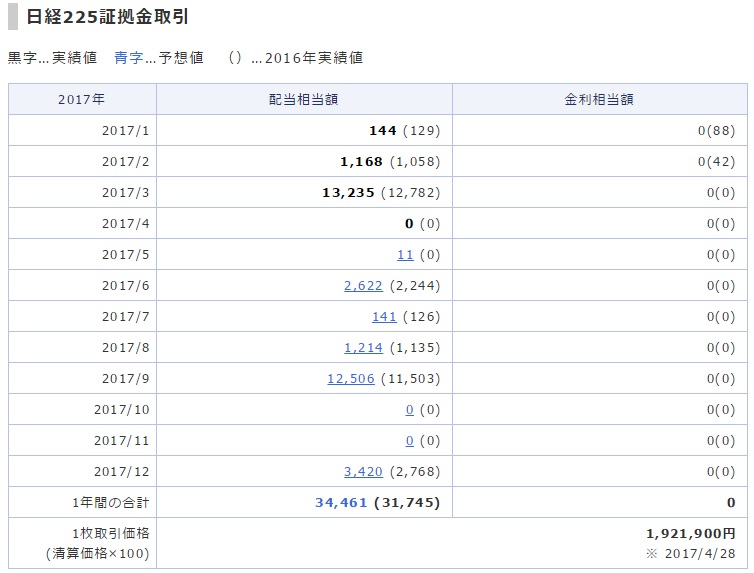The image size is (754, 573).
Task: Click the (清算価格×100) label
Action: click(98, 554)
